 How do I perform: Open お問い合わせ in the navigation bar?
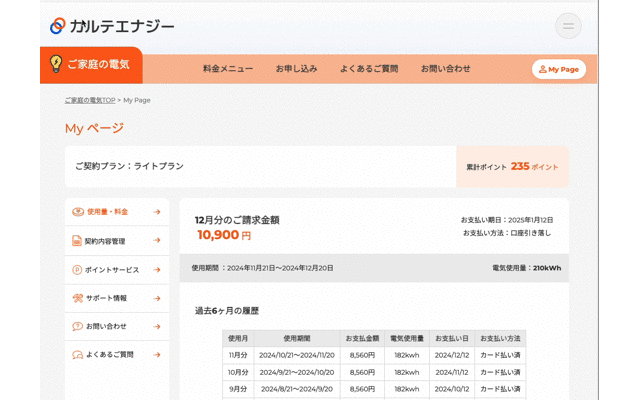pos(446,69)
